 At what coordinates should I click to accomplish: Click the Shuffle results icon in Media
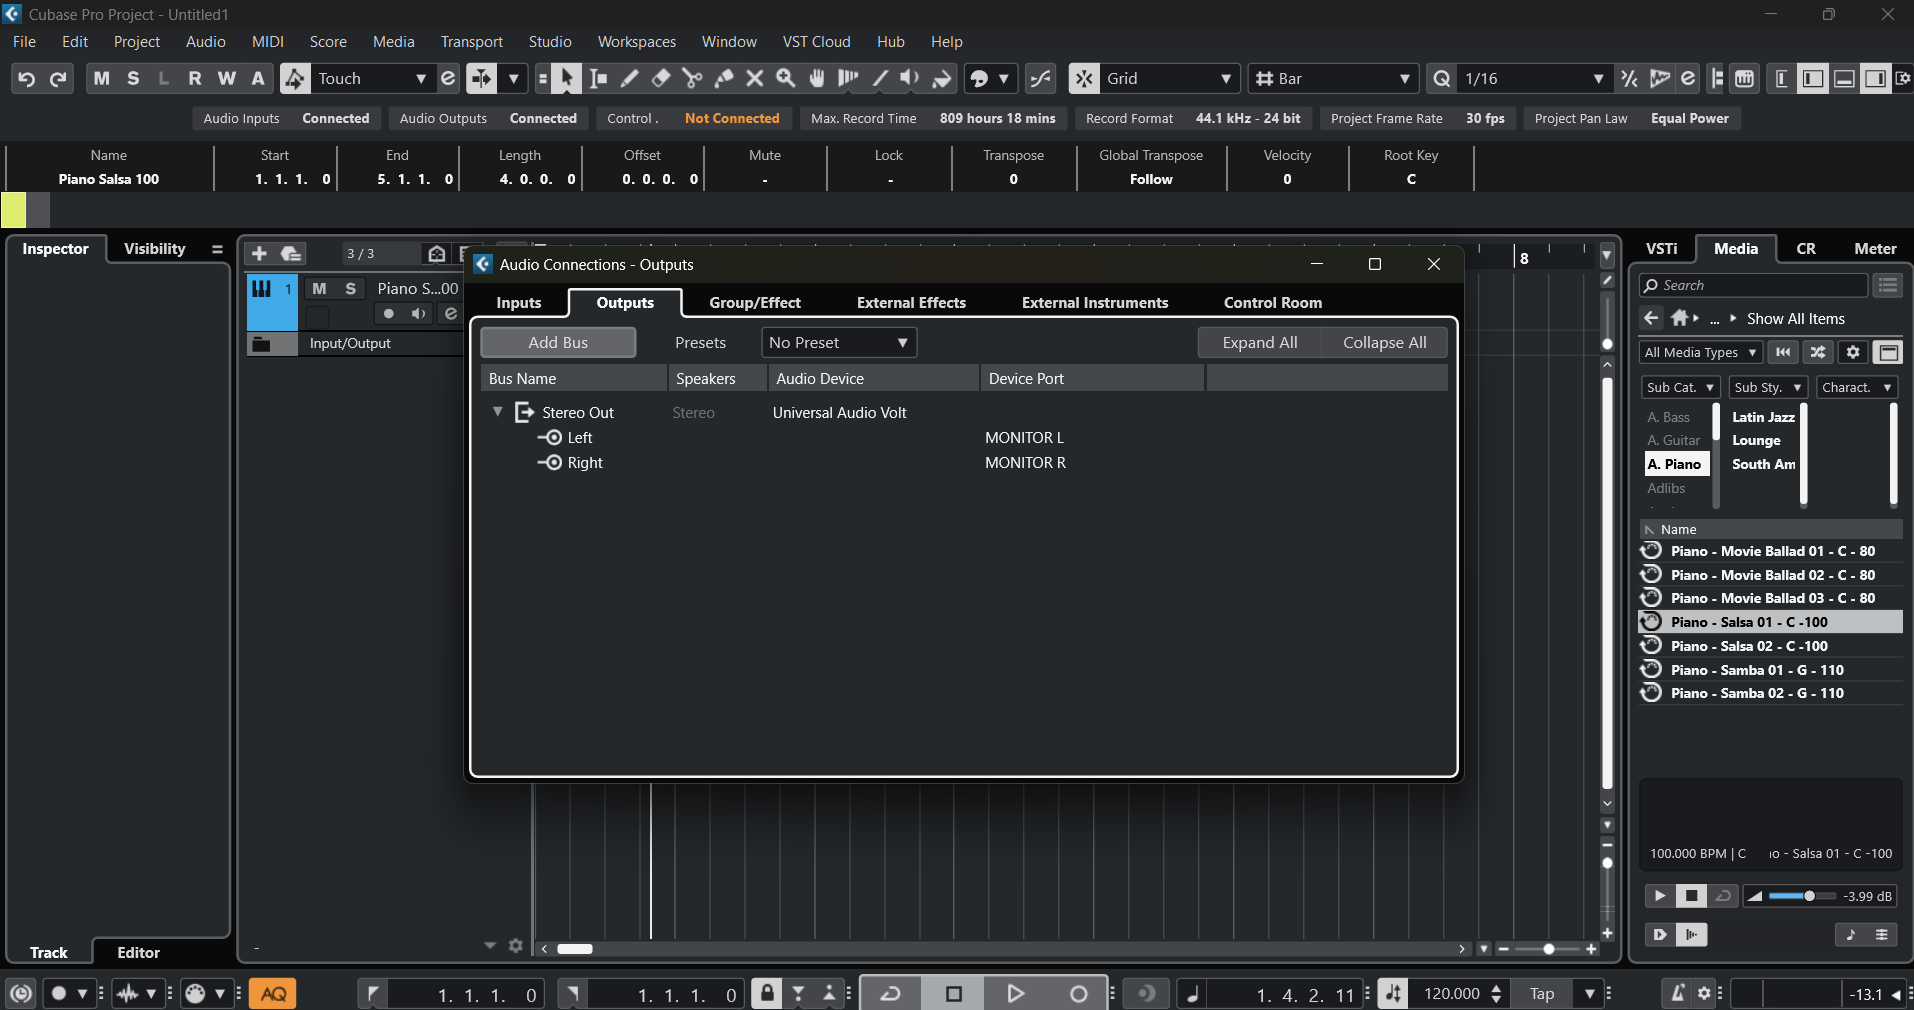click(1818, 352)
